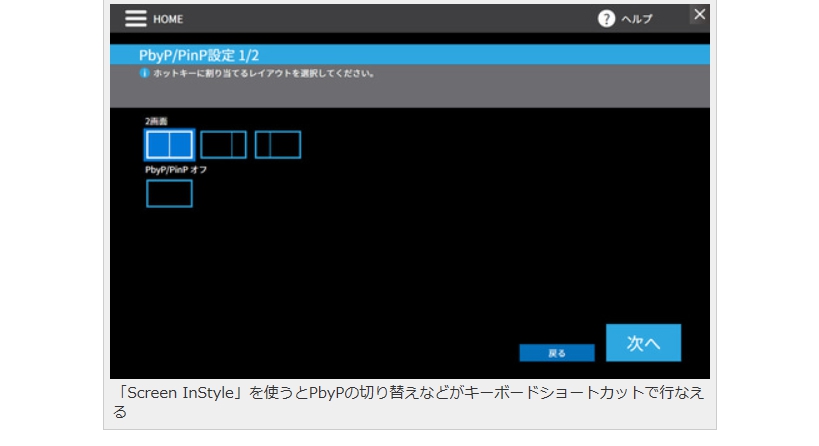Image resolution: width=819 pixels, height=446 pixels.
Task: Click the blue info icon
Action: pos(143,73)
